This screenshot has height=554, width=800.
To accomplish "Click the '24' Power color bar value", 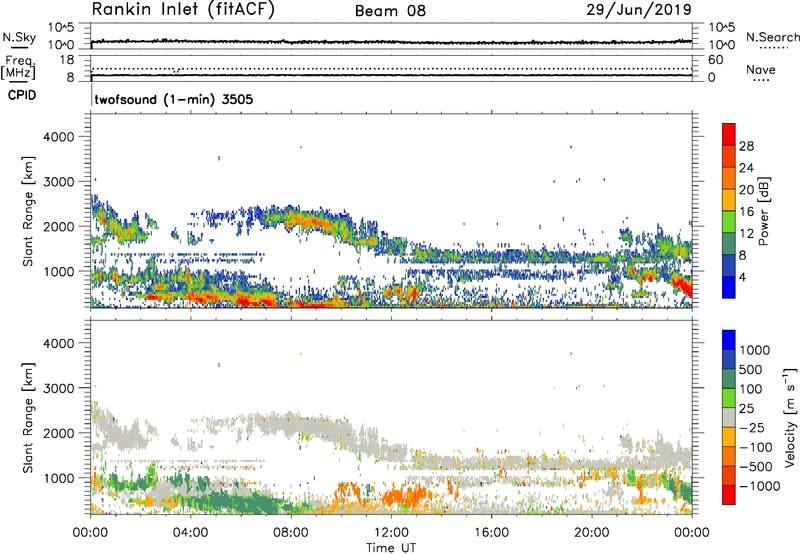I will tap(746, 168).
